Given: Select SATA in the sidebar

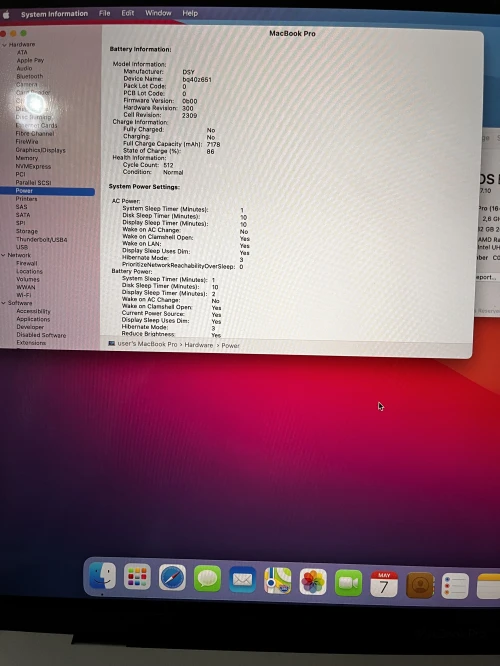Looking at the screenshot, I should (23, 215).
